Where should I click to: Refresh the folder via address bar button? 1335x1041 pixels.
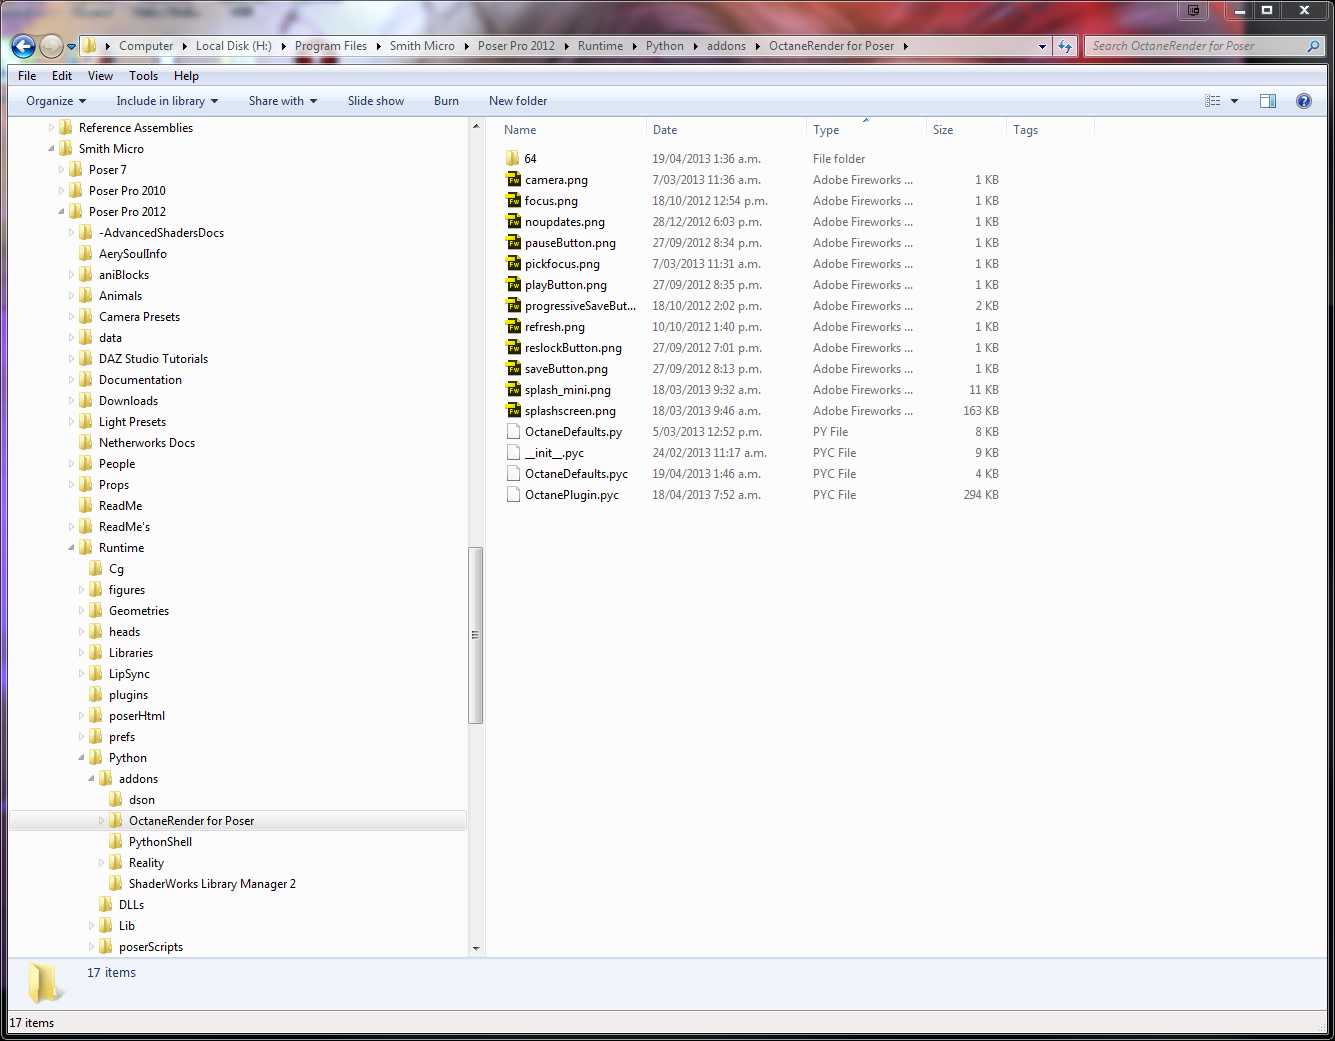click(1065, 46)
